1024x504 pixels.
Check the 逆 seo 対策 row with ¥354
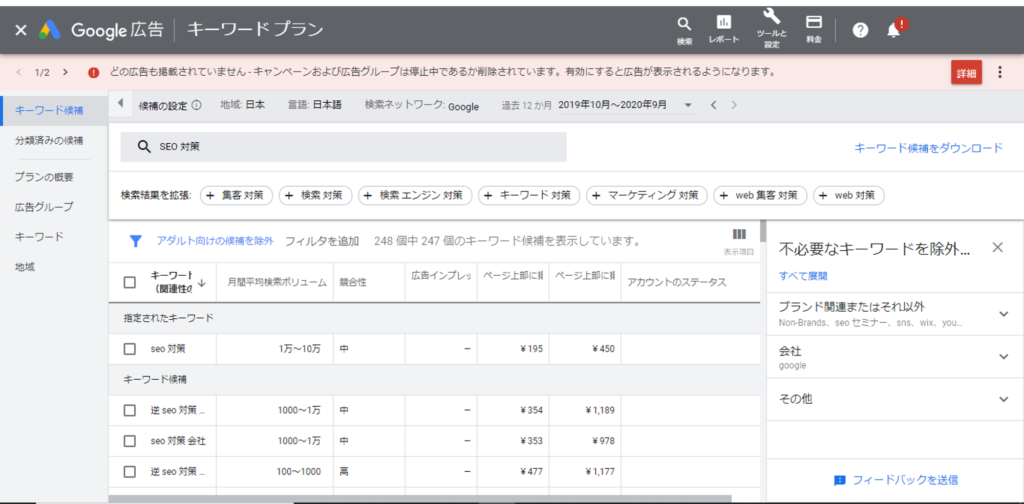tap(129, 411)
